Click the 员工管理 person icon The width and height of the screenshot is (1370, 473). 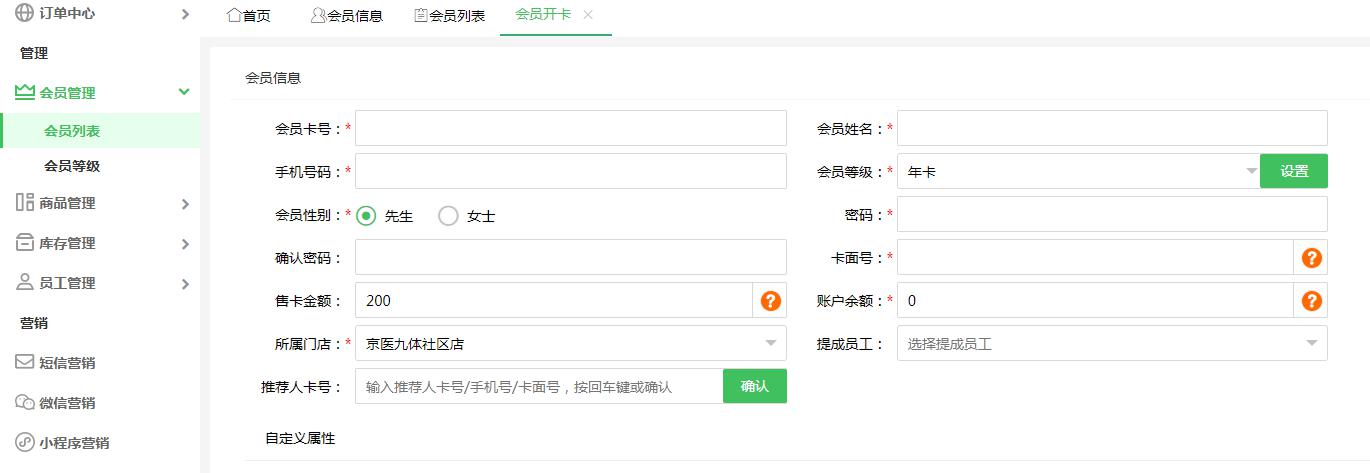click(25, 283)
